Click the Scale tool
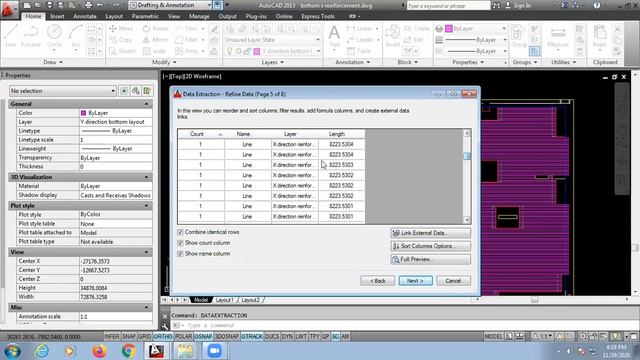This screenshot has width=640, height=360. pos(154,51)
